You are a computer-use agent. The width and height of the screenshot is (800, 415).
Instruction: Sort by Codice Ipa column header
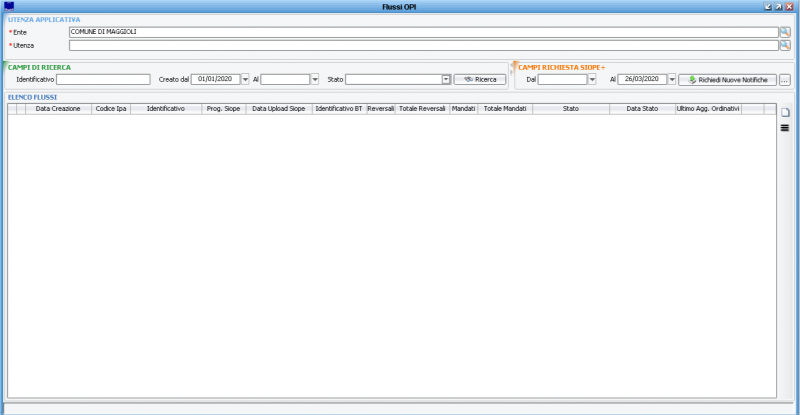pyautogui.click(x=111, y=109)
